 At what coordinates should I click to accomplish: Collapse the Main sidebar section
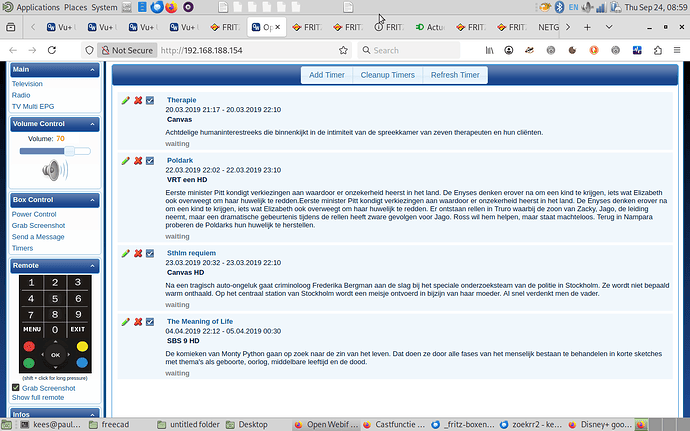coord(92,70)
